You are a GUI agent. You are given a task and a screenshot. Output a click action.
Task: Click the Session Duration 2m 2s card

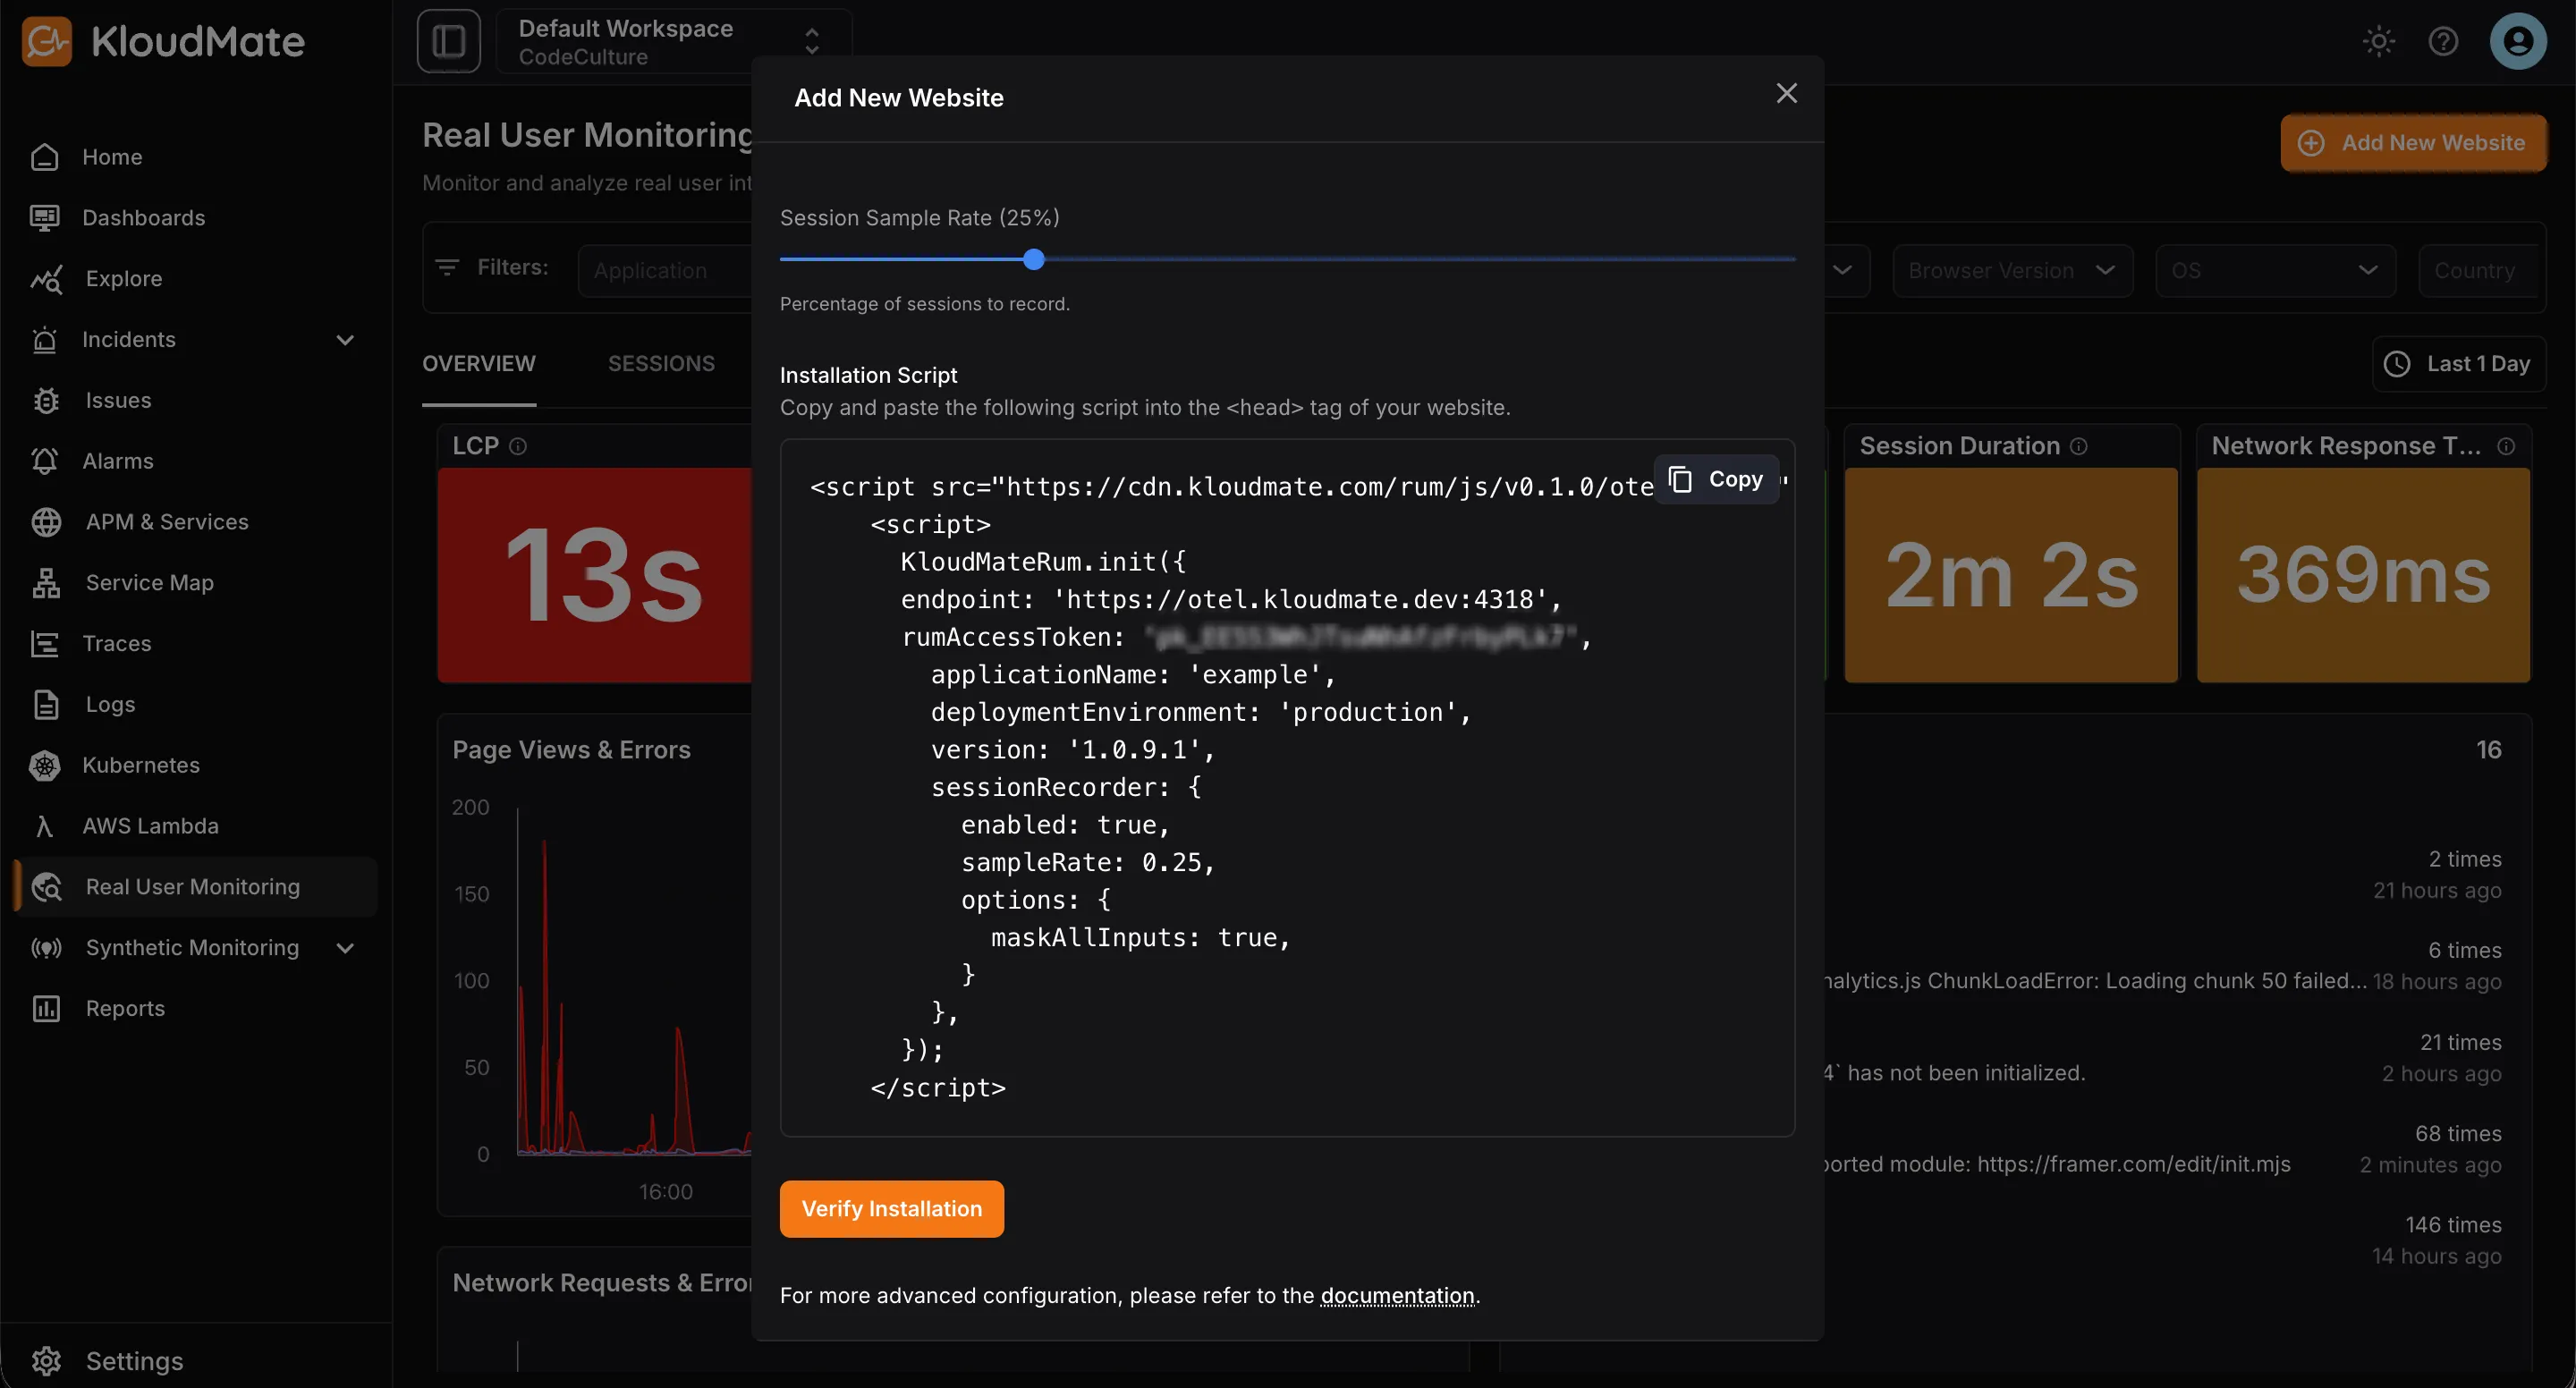tap(2011, 576)
